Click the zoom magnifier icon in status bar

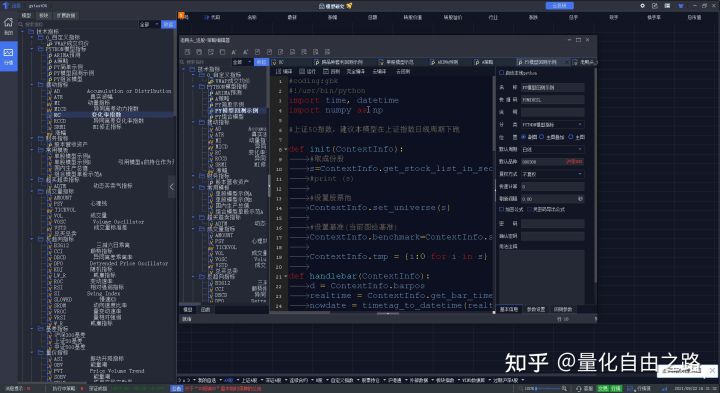(564, 389)
